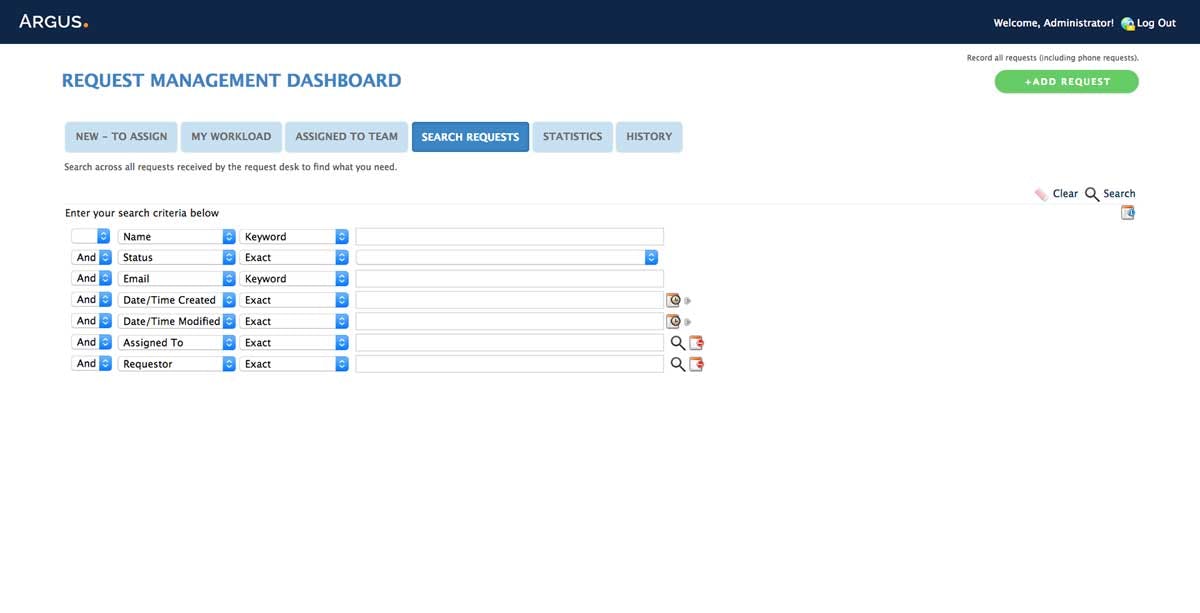Open the STATISTICS tab

pos(572,136)
